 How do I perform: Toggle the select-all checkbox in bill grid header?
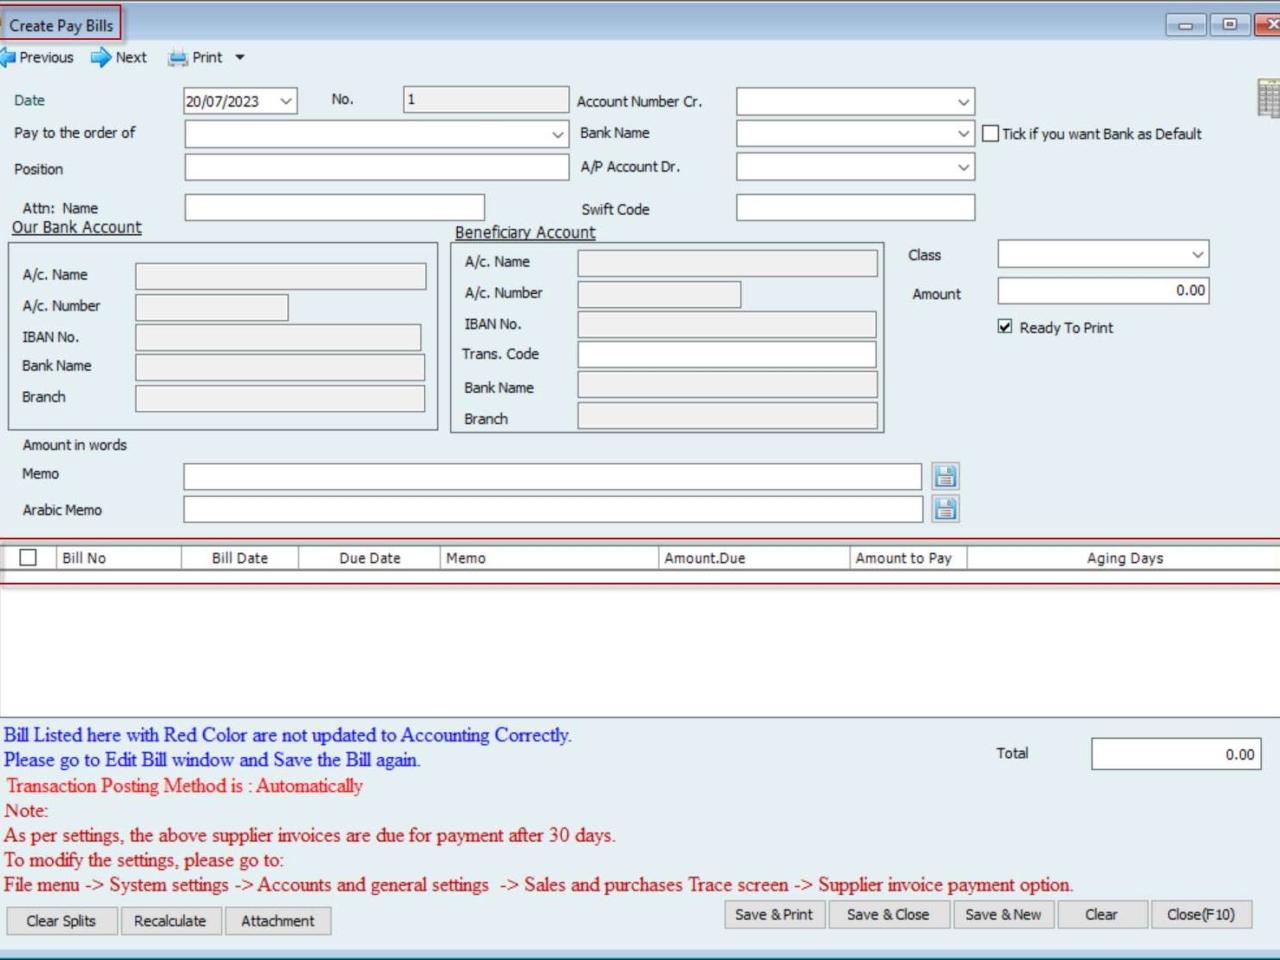coord(28,558)
